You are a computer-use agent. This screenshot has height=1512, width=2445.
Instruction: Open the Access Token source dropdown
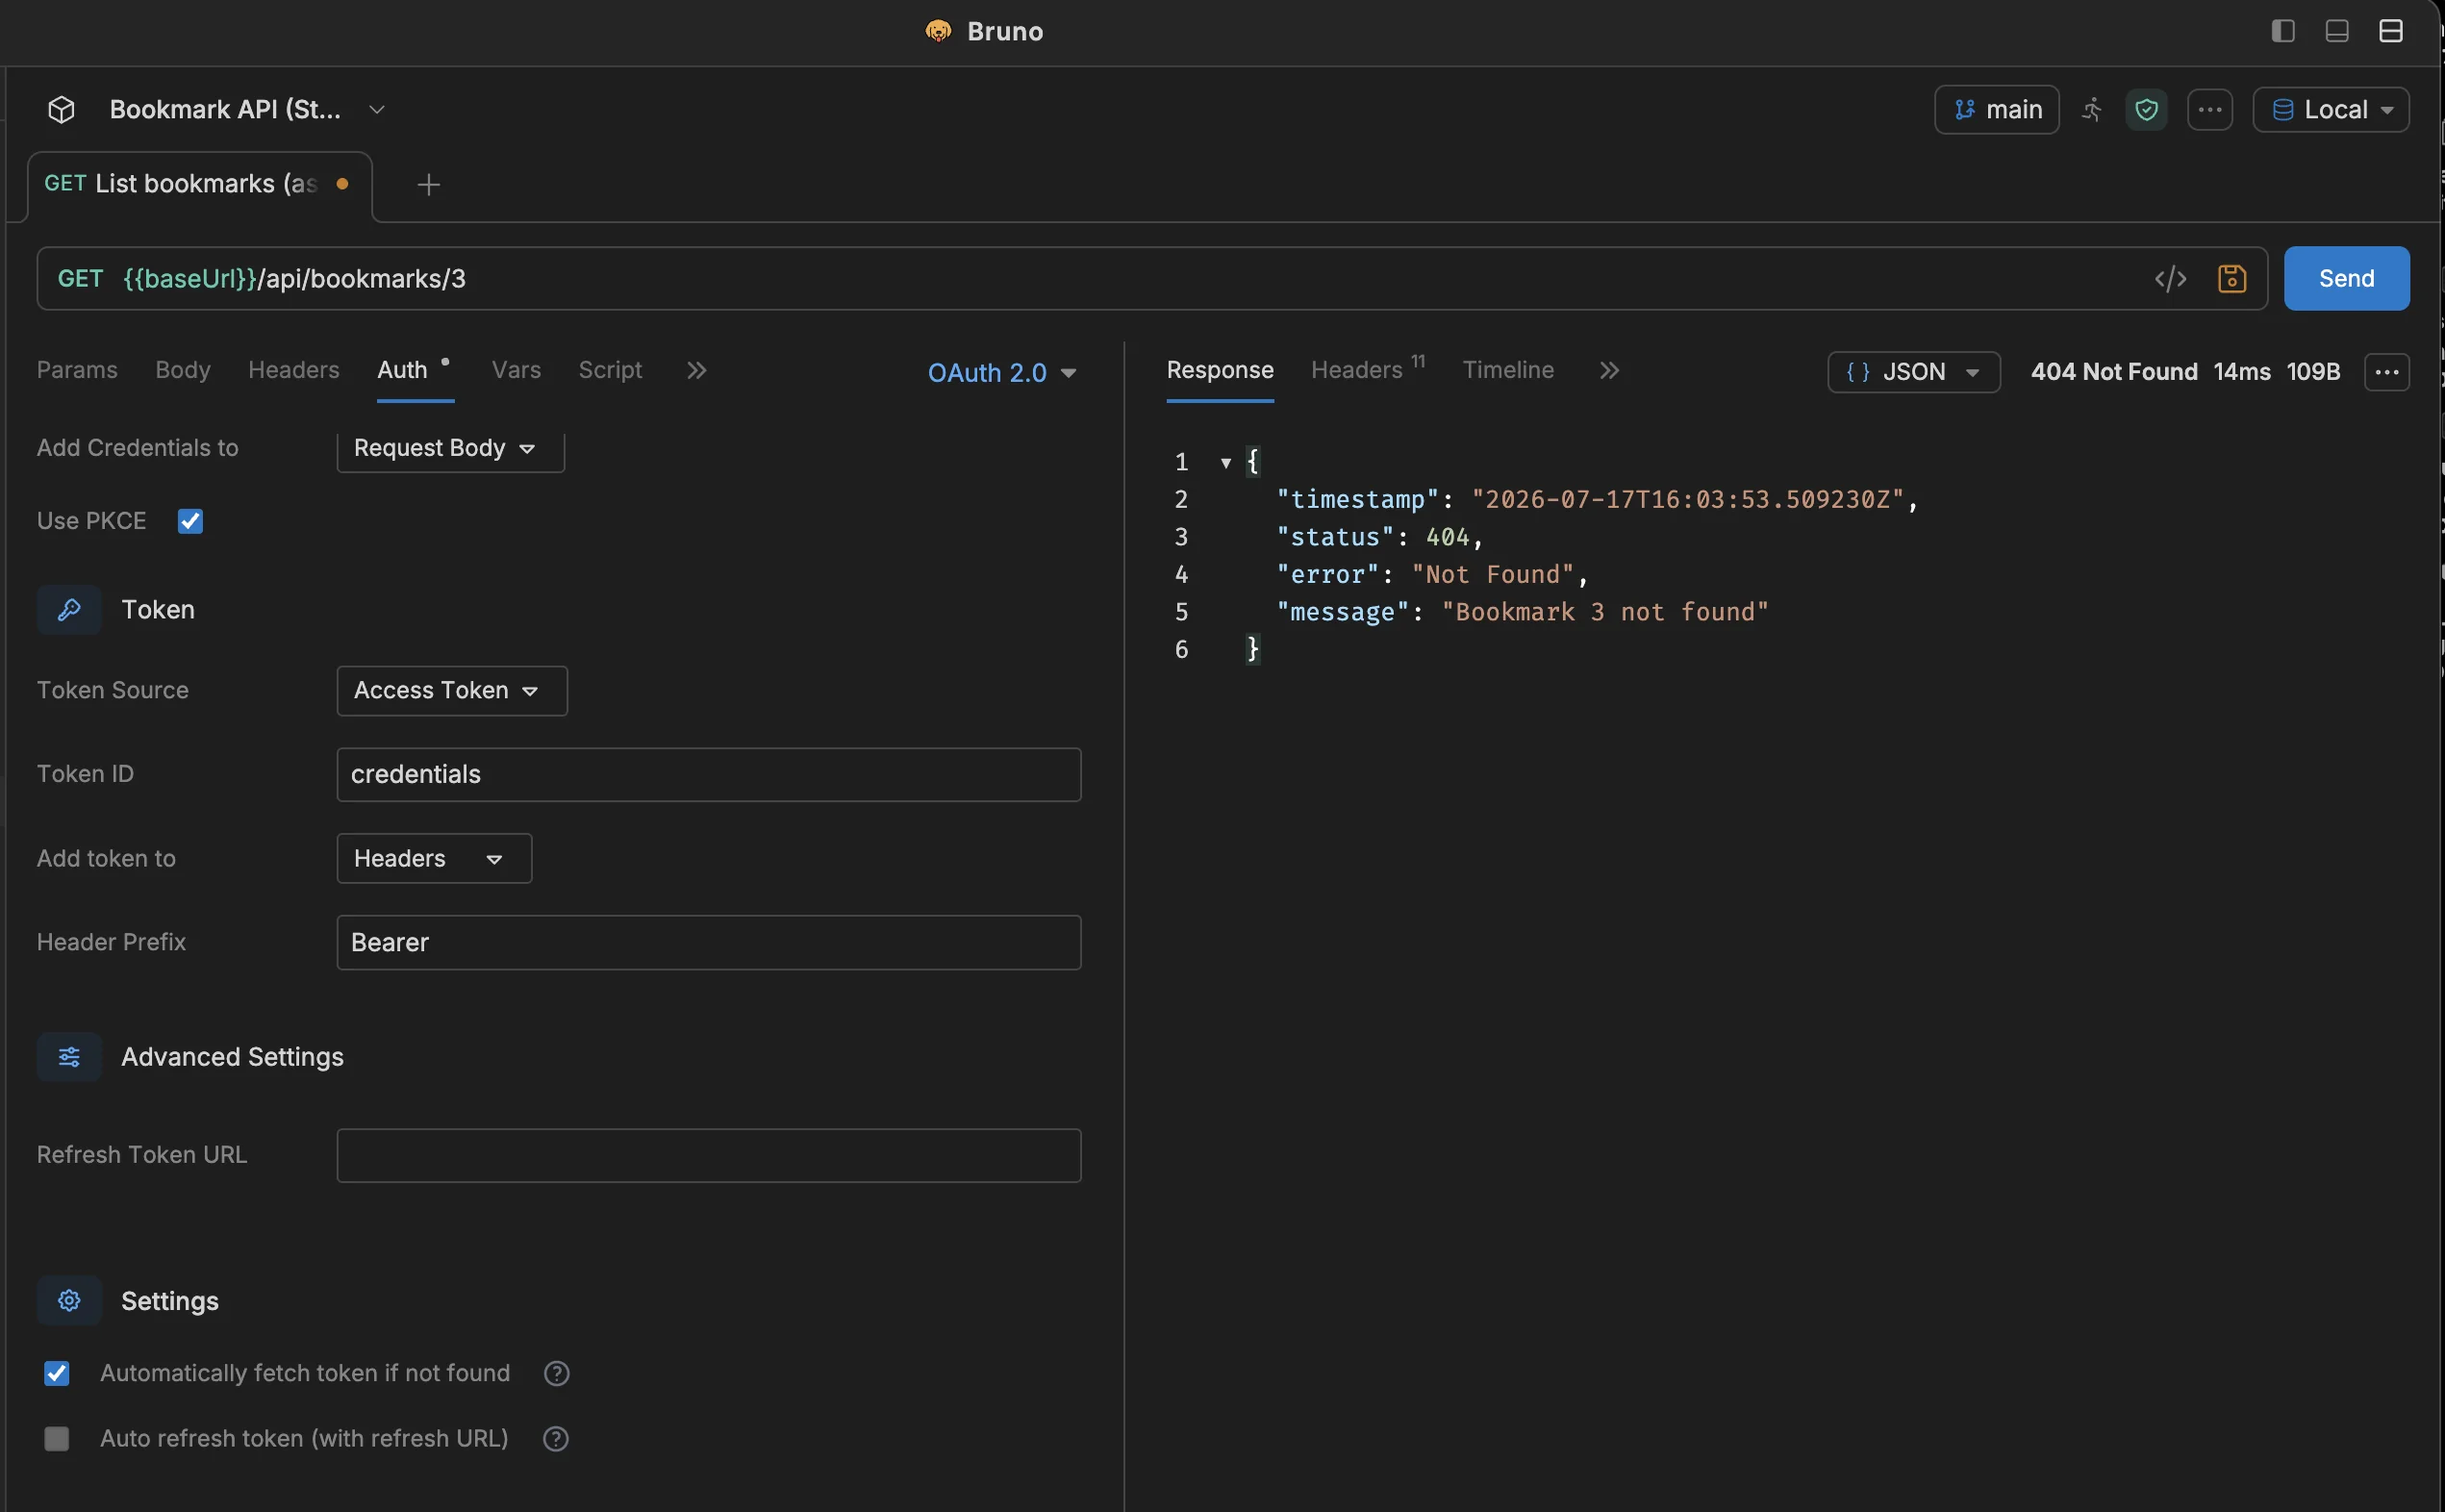[452, 691]
